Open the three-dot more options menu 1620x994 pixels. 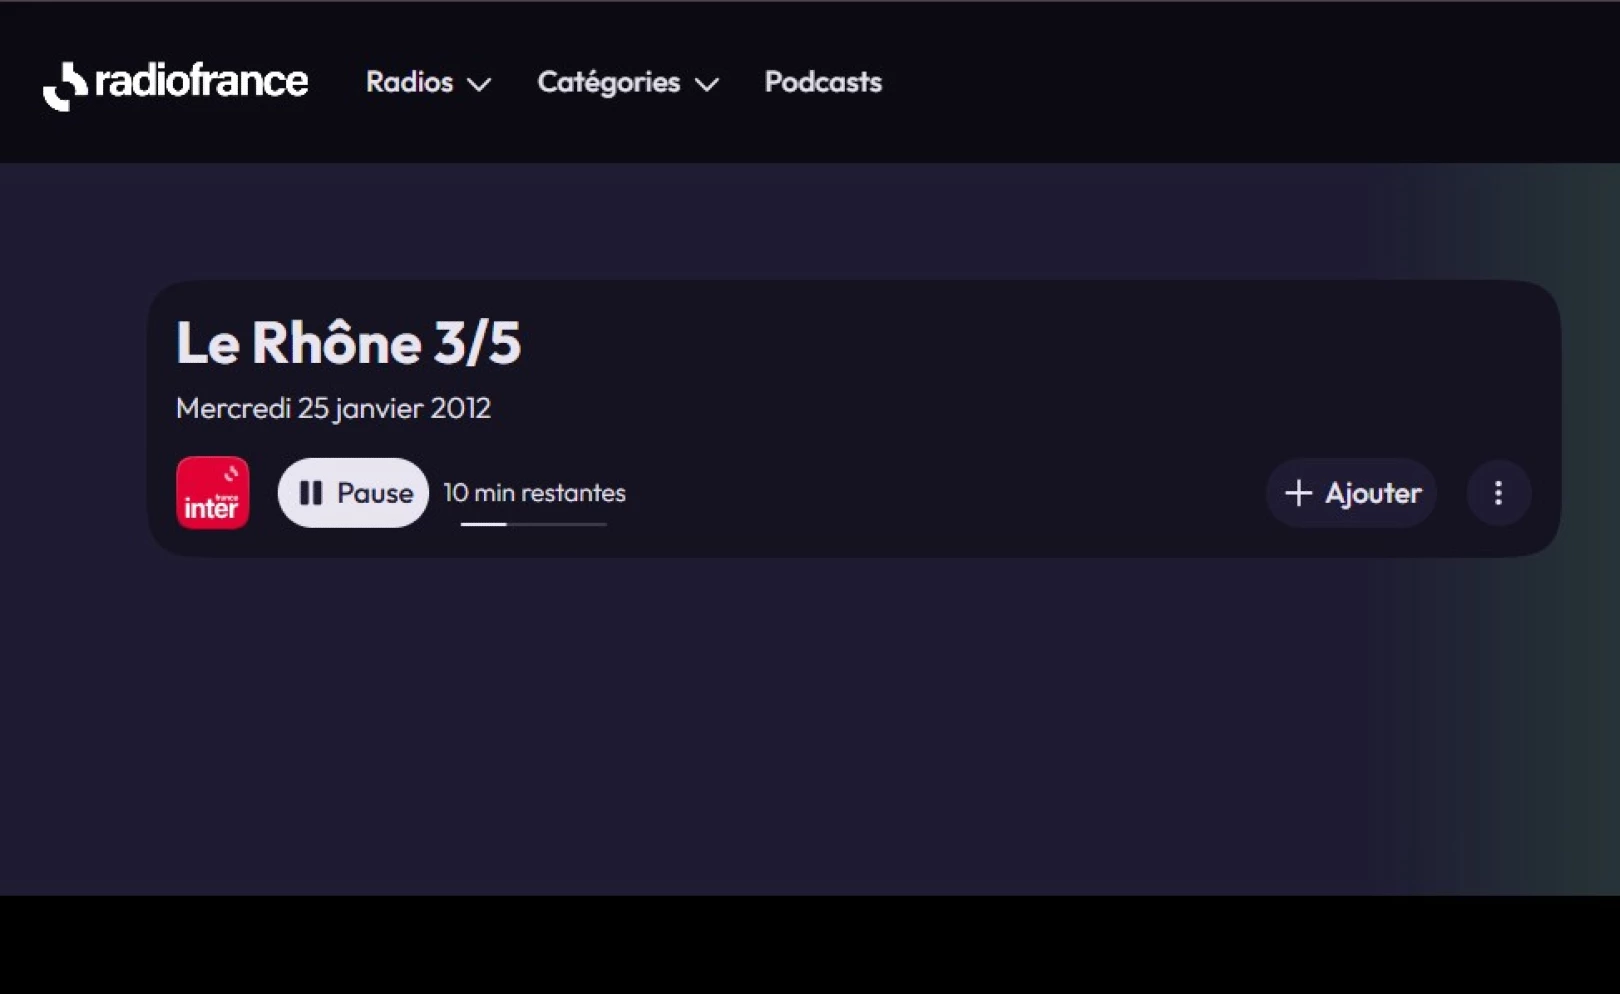tap(1498, 493)
